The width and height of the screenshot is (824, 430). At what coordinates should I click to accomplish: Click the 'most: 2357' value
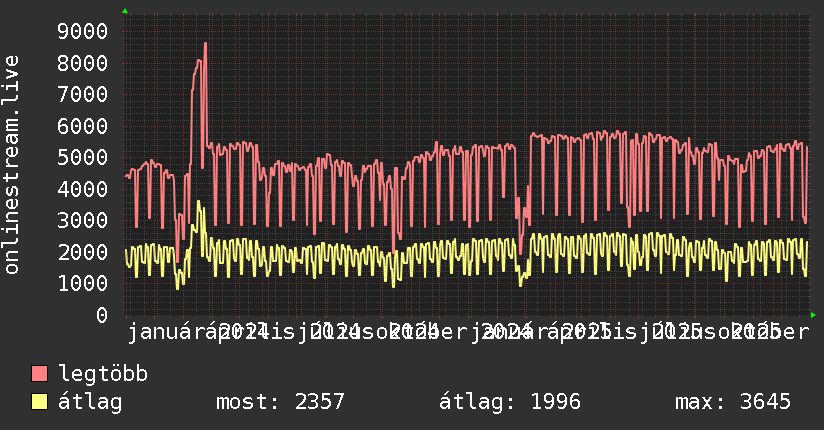point(280,402)
